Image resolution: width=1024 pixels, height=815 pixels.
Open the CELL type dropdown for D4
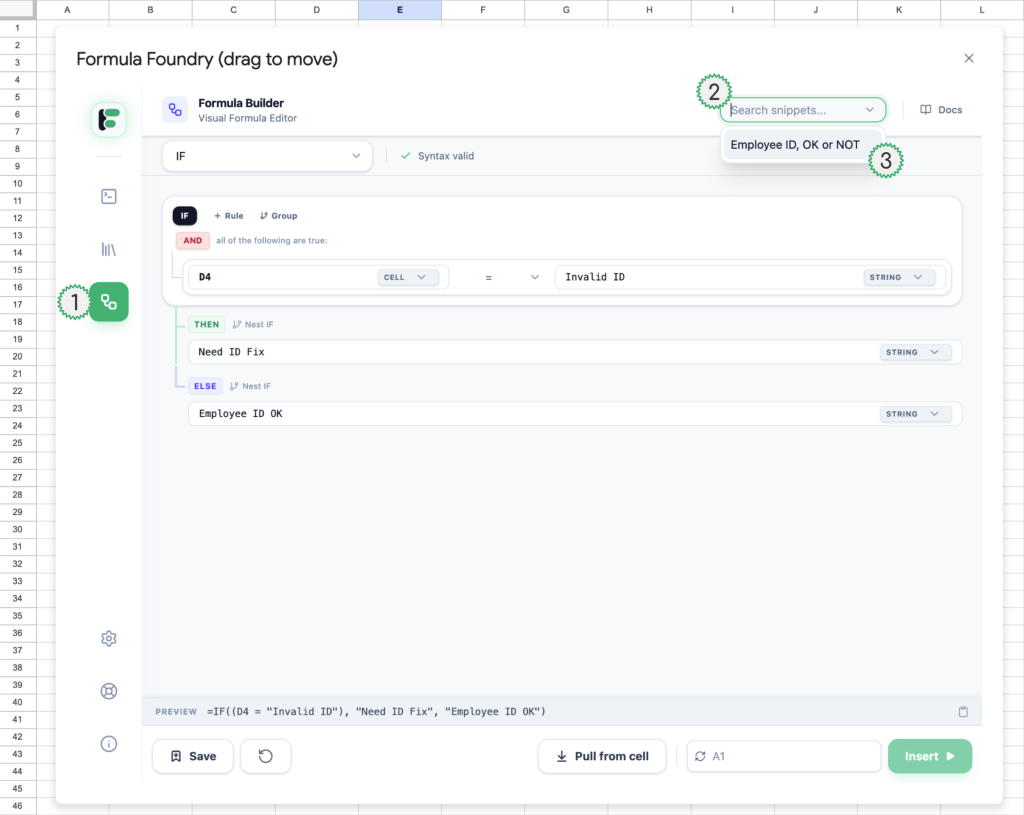(407, 277)
